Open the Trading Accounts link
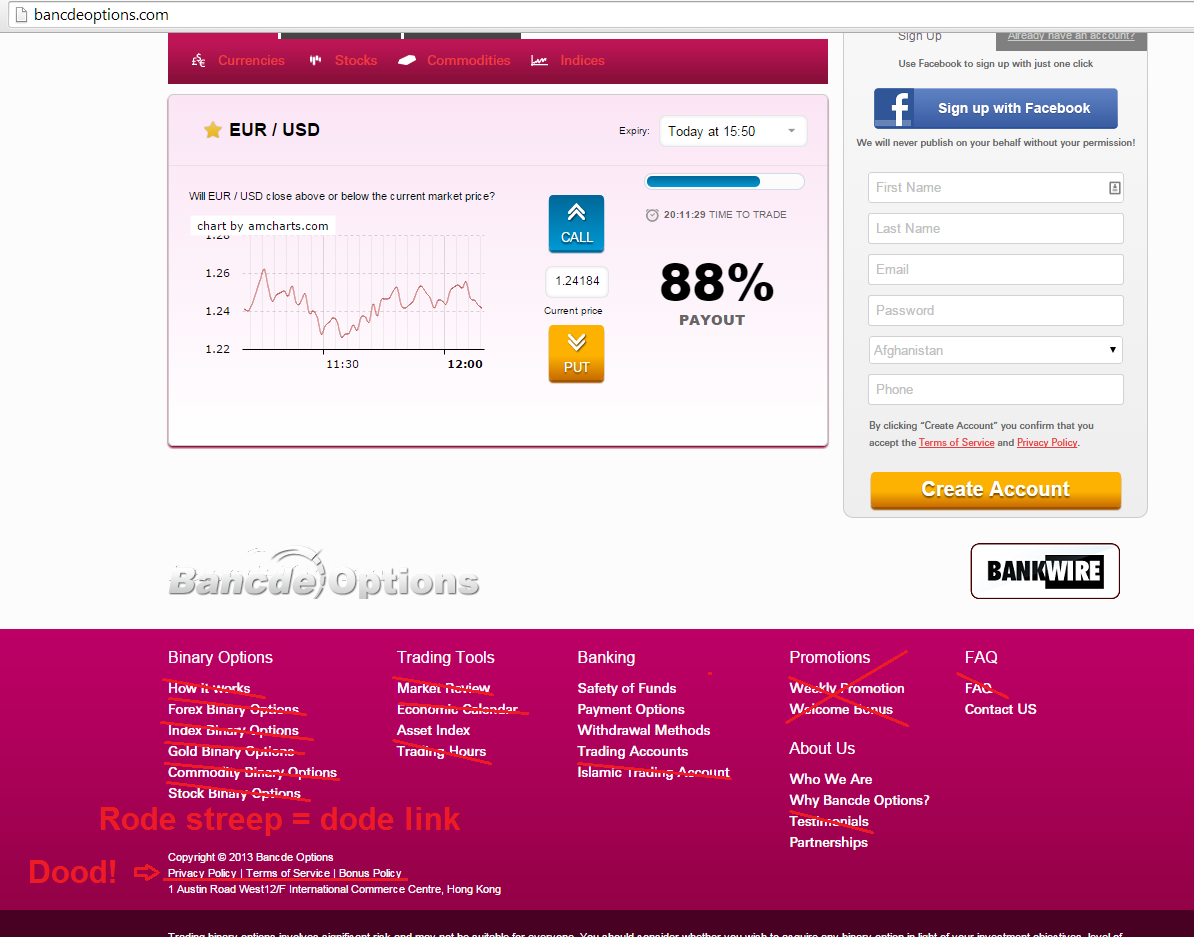 [632, 751]
